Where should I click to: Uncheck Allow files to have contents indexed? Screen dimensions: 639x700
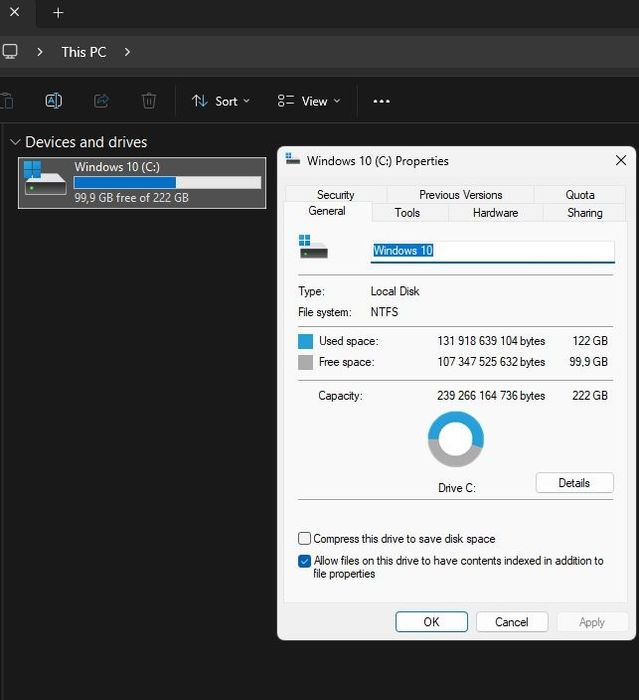click(305, 561)
